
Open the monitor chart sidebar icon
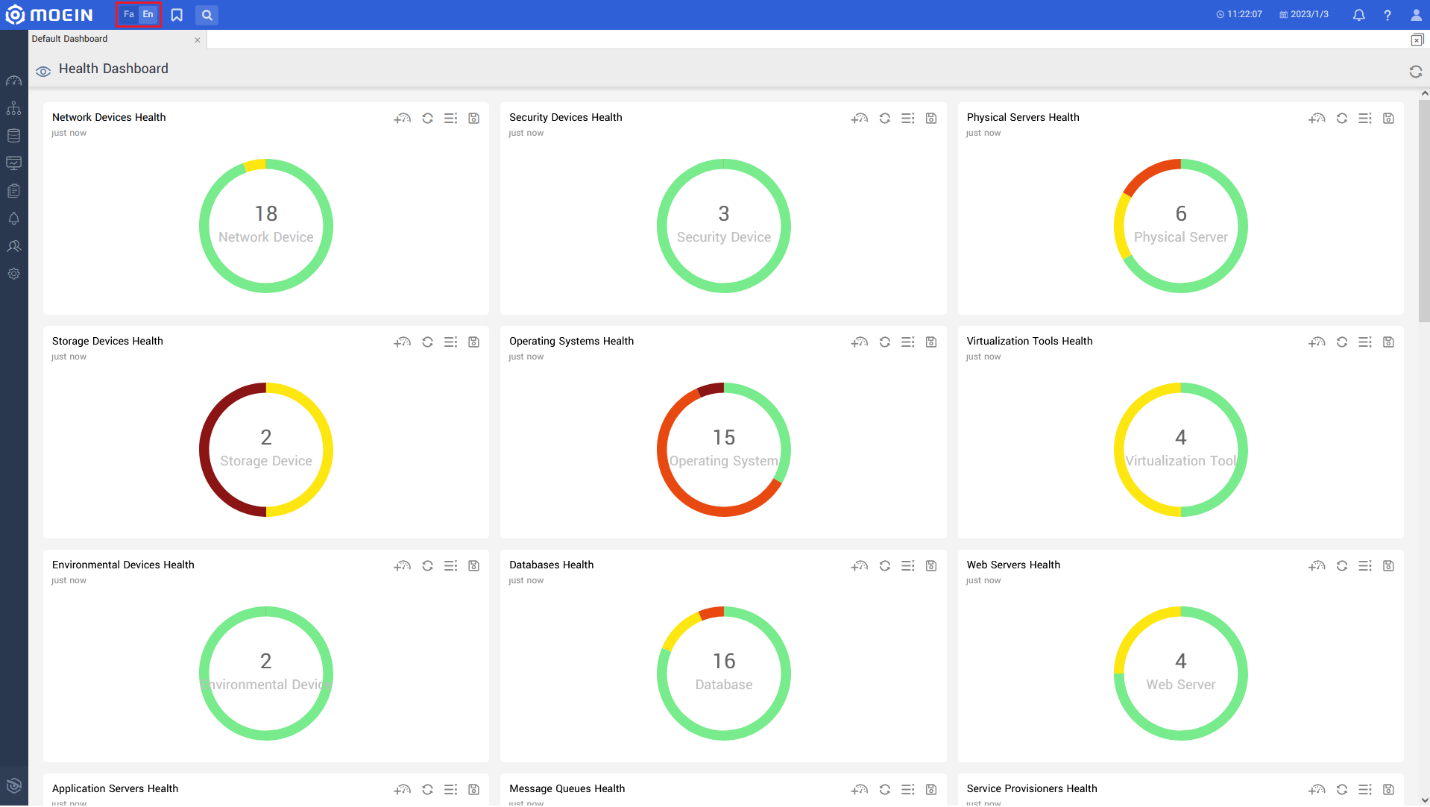[x=14, y=163]
